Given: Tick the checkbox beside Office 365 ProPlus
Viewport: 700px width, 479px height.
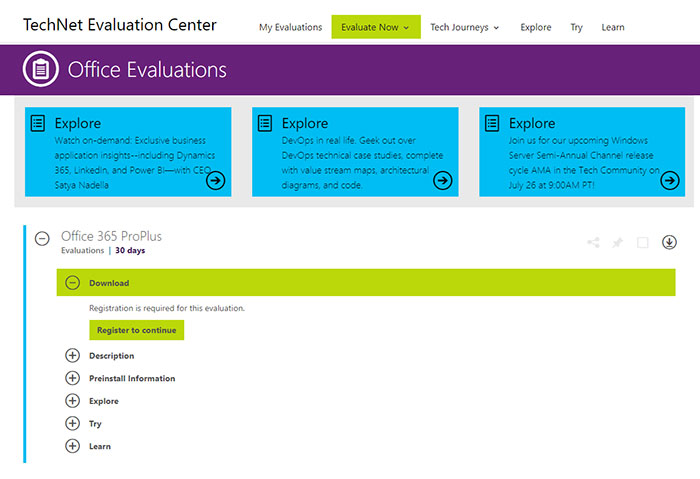Looking at the screenshot, I should (642, 242).
